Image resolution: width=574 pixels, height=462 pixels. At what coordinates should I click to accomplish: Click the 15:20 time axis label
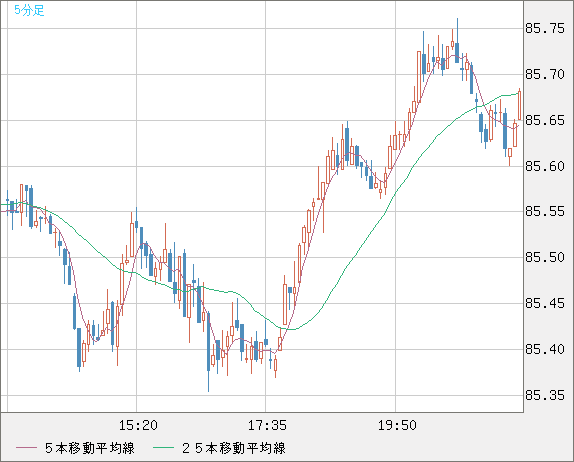138,425
